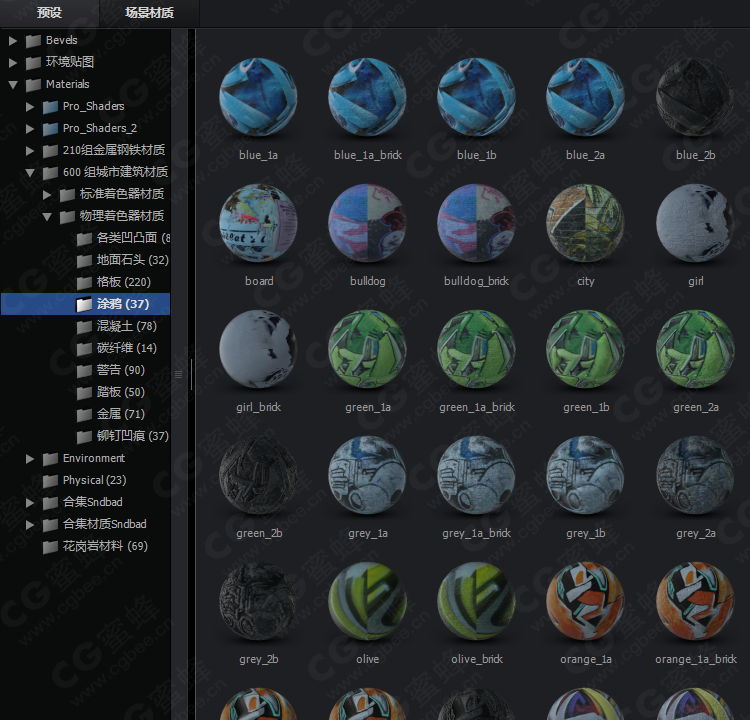Screen dimensions: 750x720
Task: Click the 环境贴图 tree item label
Action: coord(70,62)
